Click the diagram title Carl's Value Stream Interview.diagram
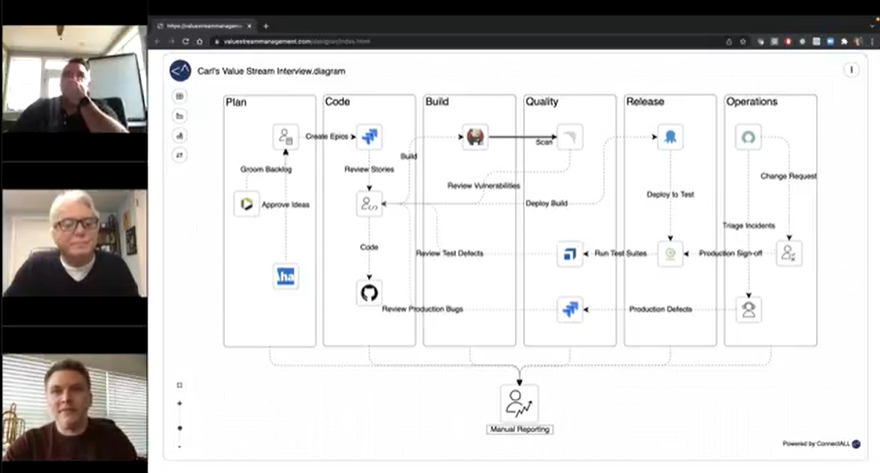This screenshot has height=473, width=880. pyautogui.click(x=271, y=71)
